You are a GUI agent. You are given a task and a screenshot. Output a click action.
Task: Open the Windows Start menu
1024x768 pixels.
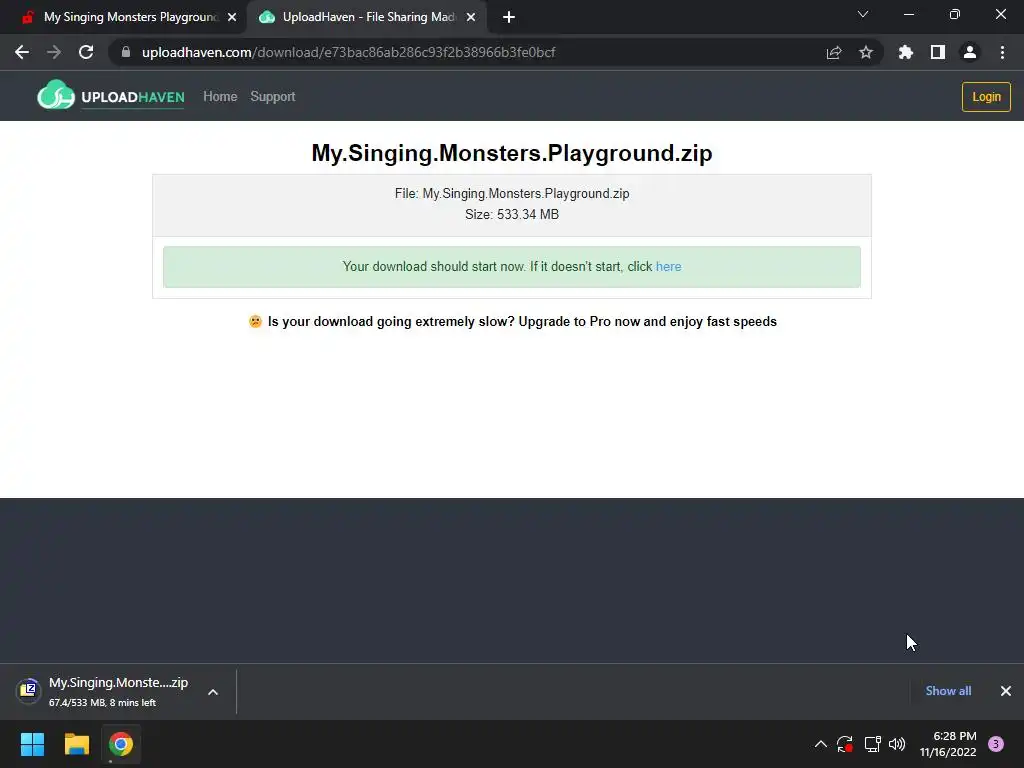pyautogui.click(x=32, y=744)
